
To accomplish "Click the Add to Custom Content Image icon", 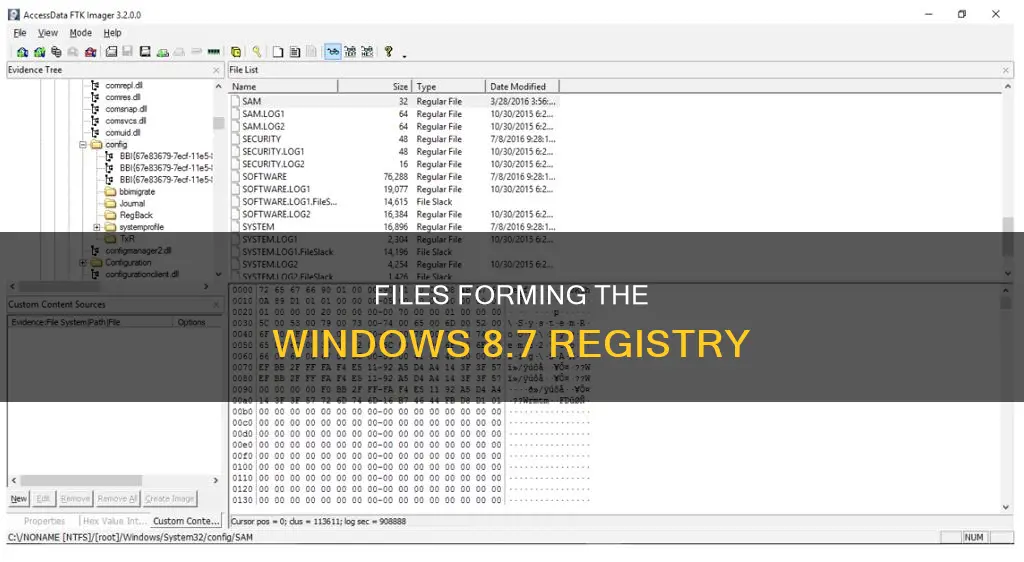I will [163, 52].
